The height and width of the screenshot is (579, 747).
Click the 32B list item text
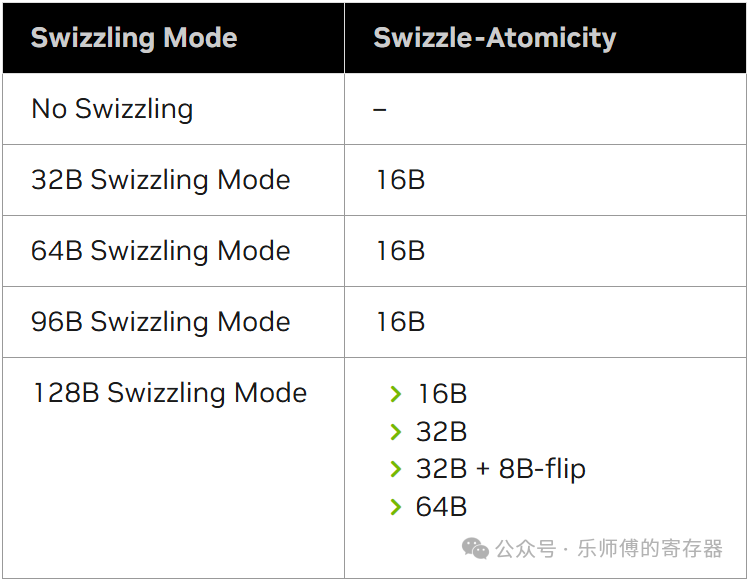coord(441,432)
